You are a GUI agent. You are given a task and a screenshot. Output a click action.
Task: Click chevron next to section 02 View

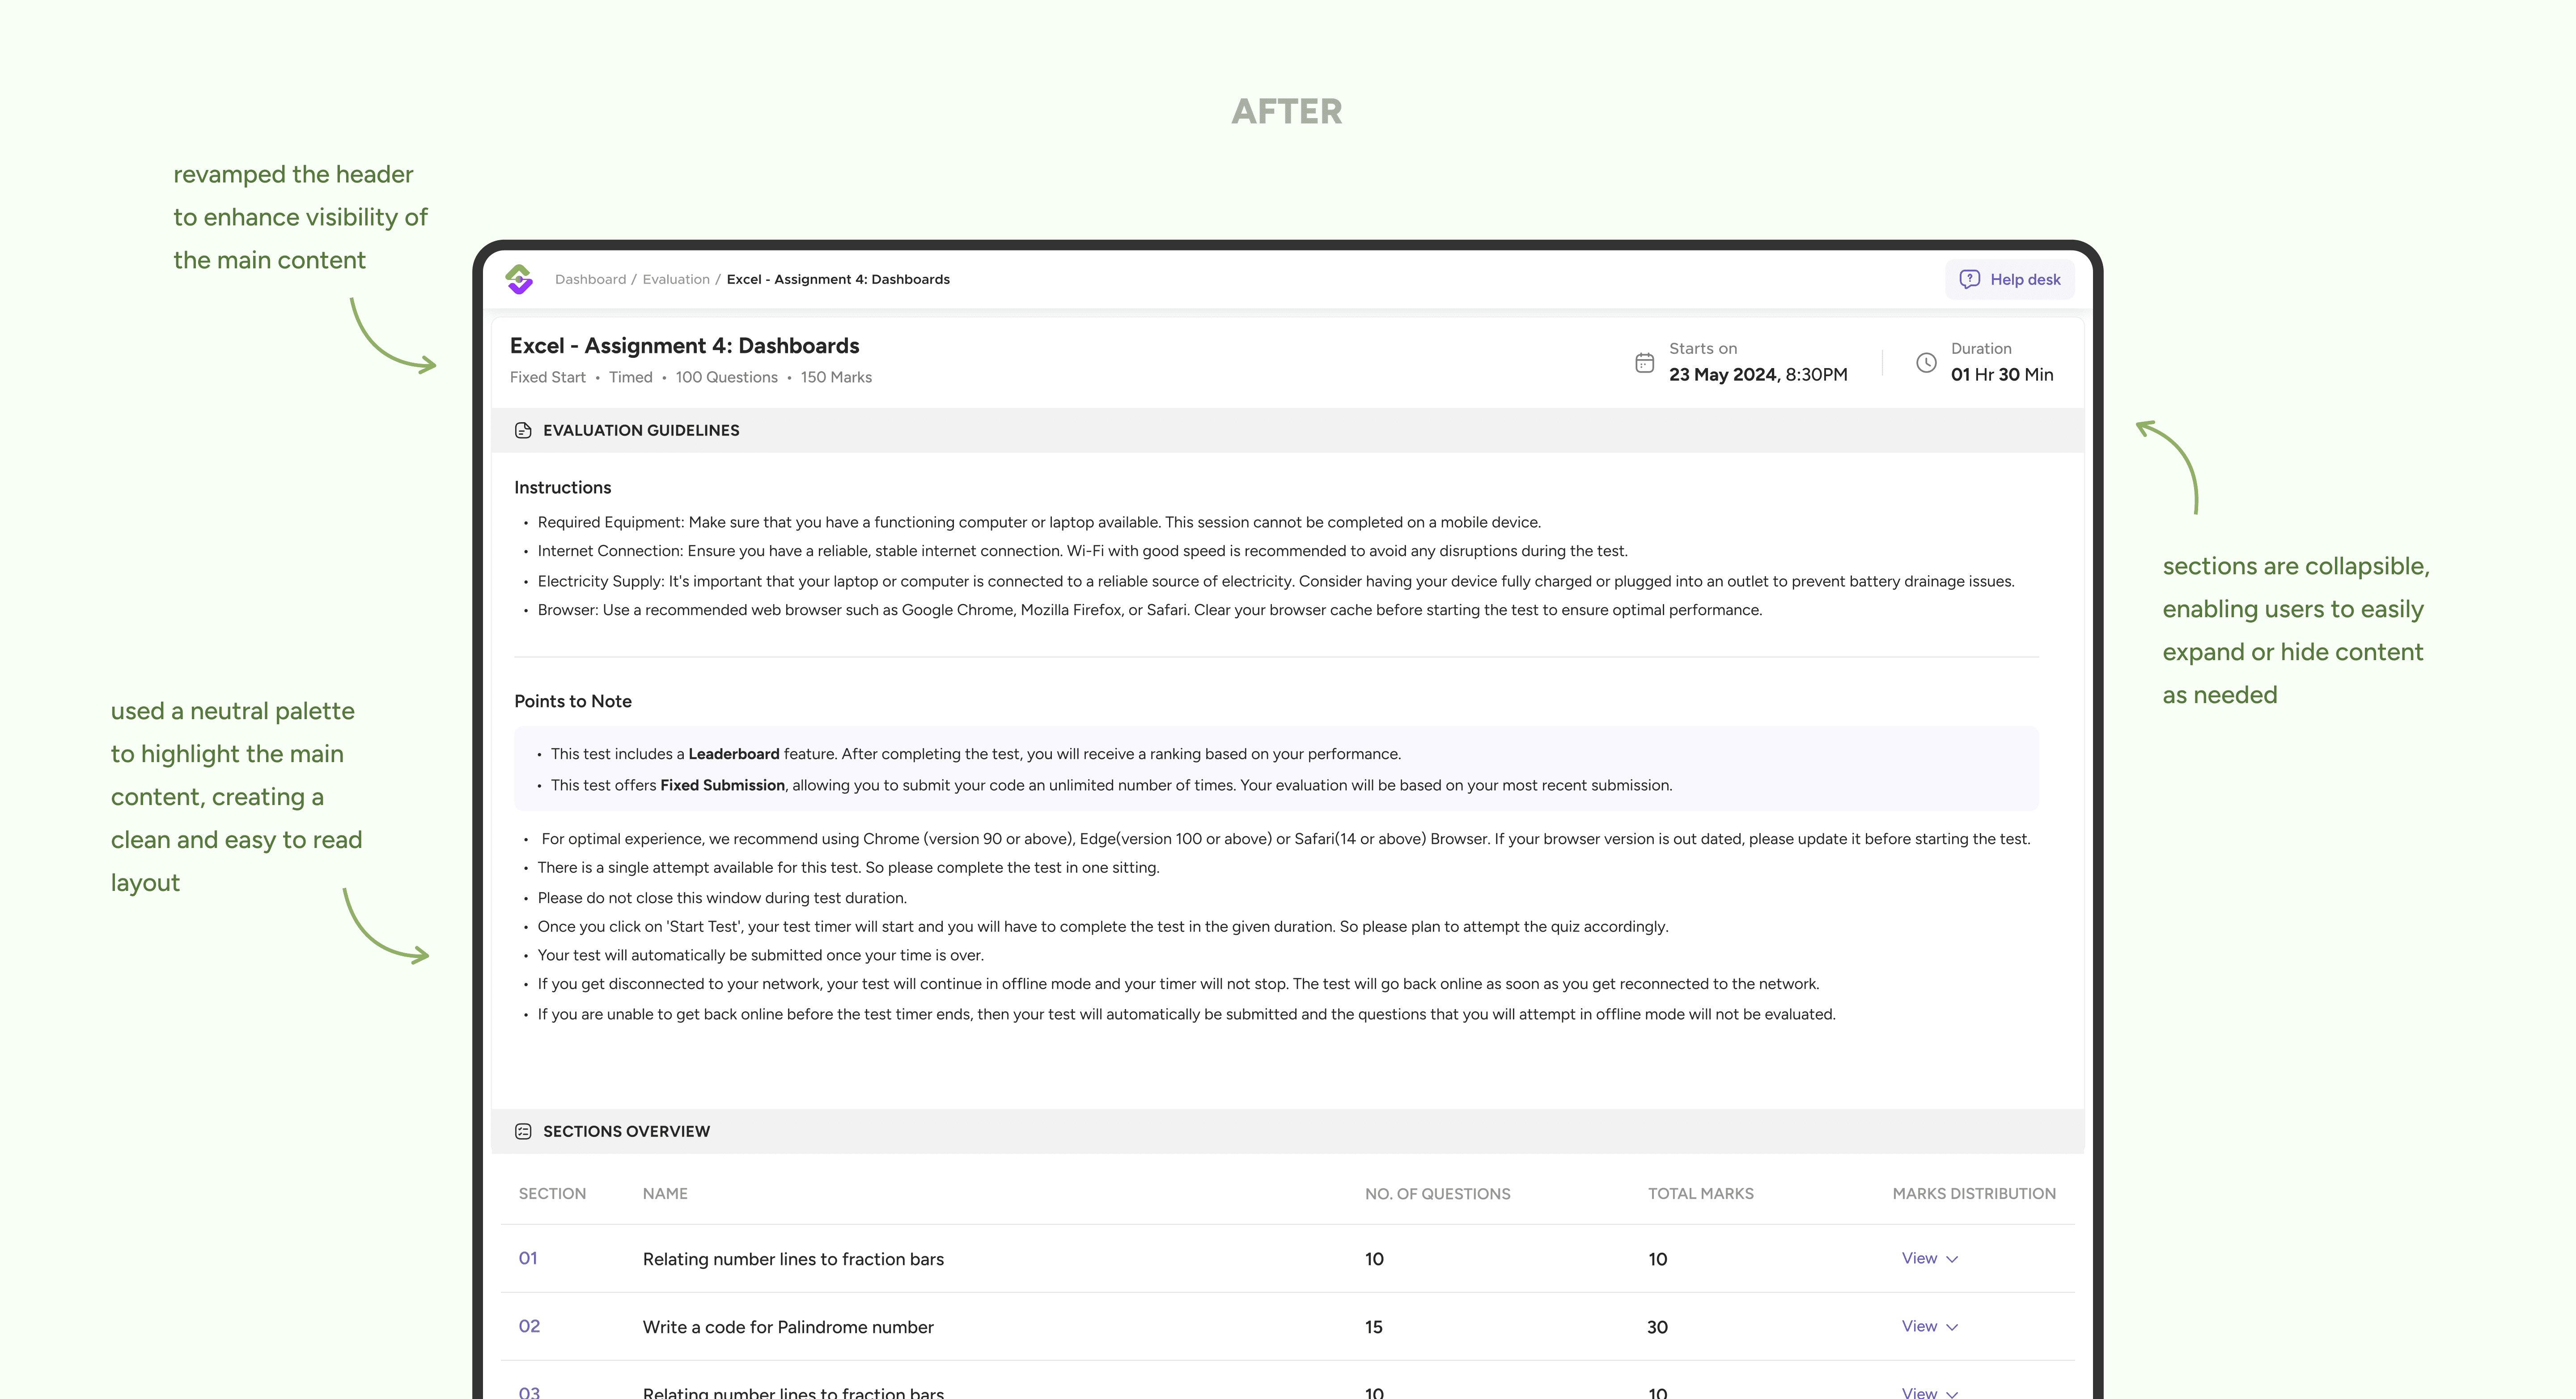1952,1327
